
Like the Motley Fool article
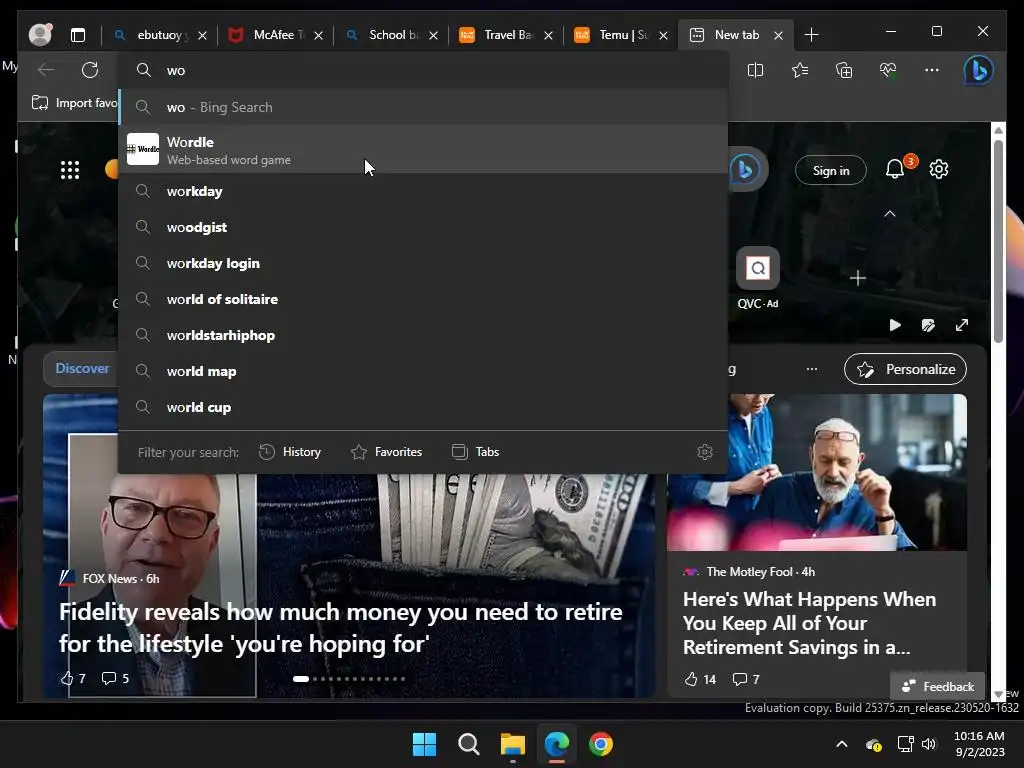700,679
